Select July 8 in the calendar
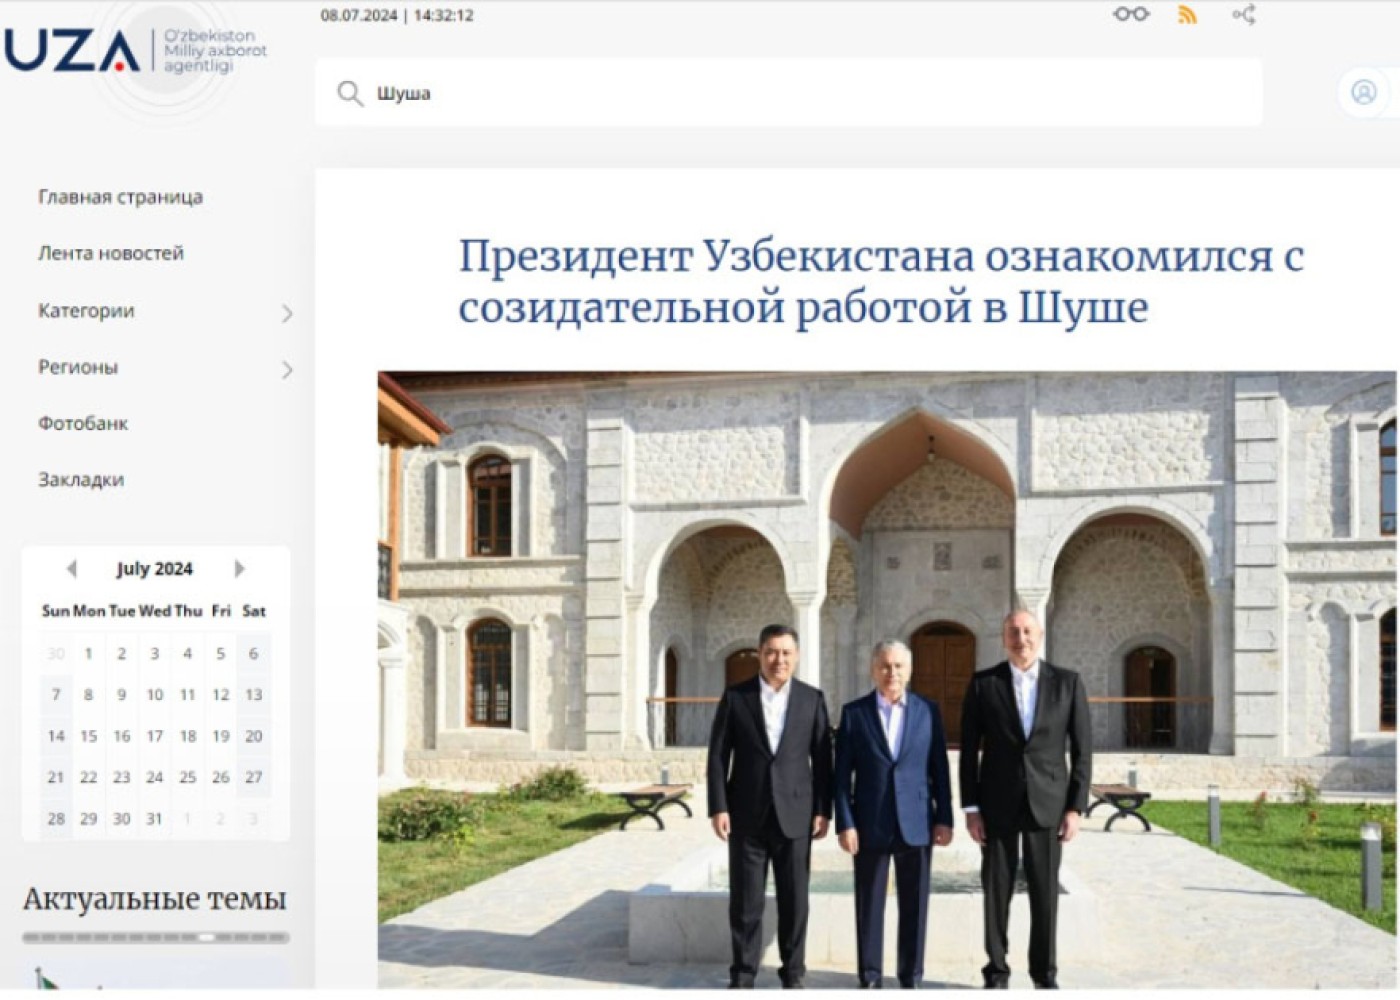Viewport: 1400px width, 1000px height. point(88,695)
